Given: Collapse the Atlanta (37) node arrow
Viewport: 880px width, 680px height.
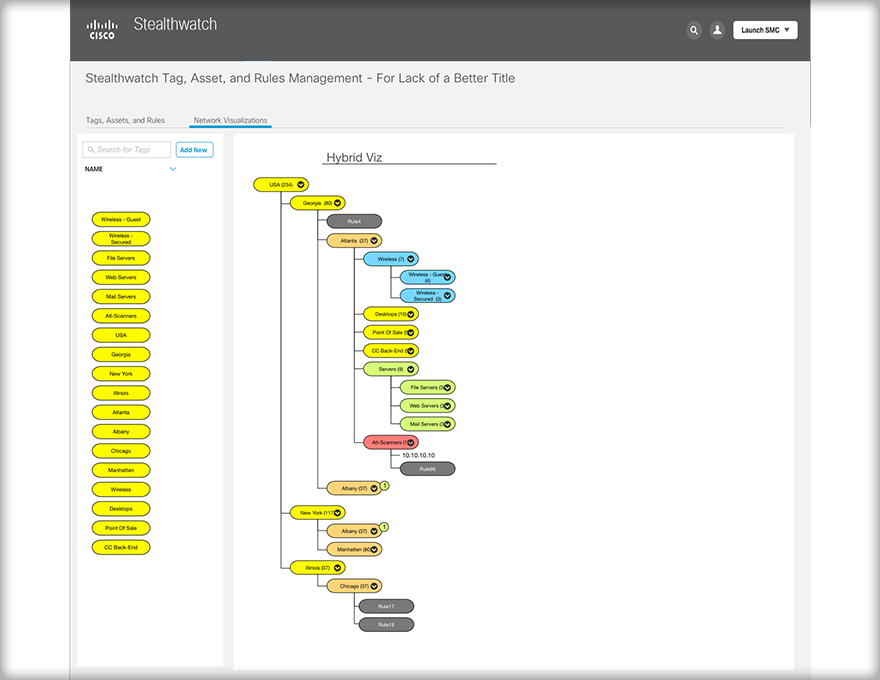Looking at the screenshot, I should (374, 241).
